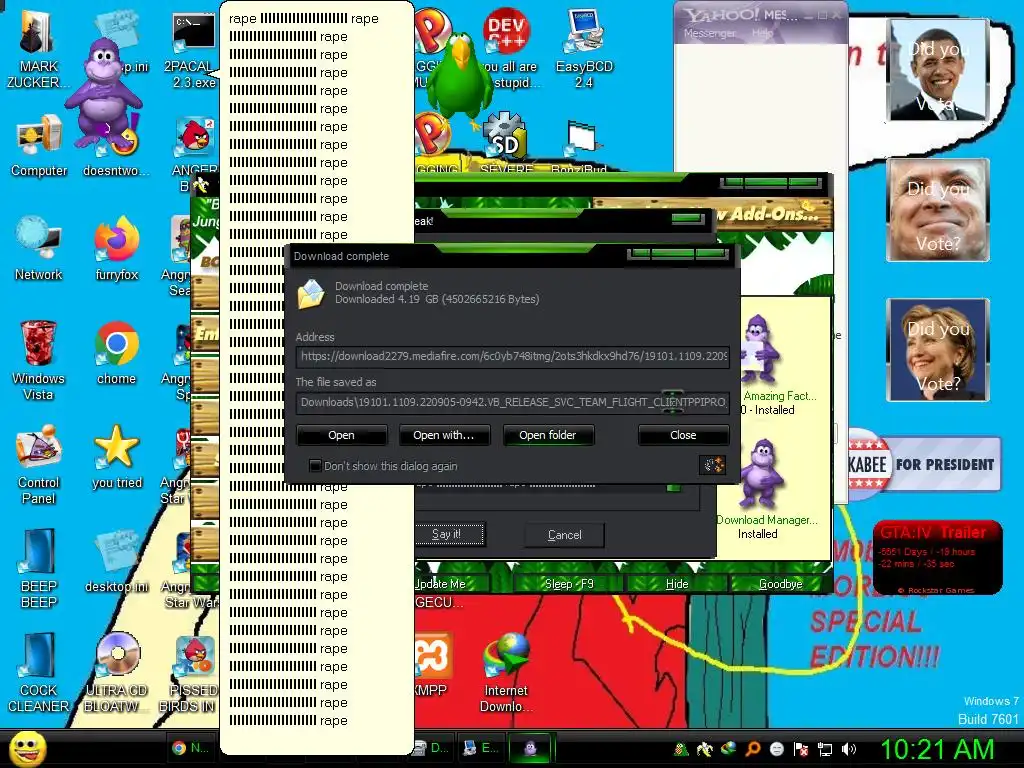
Task: Click the FOR PRESIDENT campaign gadget
Action: pos(925,464)
